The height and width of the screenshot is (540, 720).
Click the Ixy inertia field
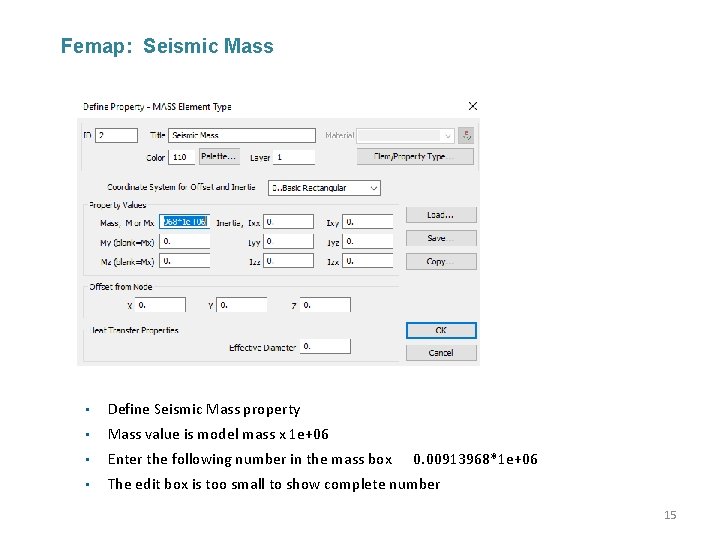pyautogui.click(x=368, y=222)
